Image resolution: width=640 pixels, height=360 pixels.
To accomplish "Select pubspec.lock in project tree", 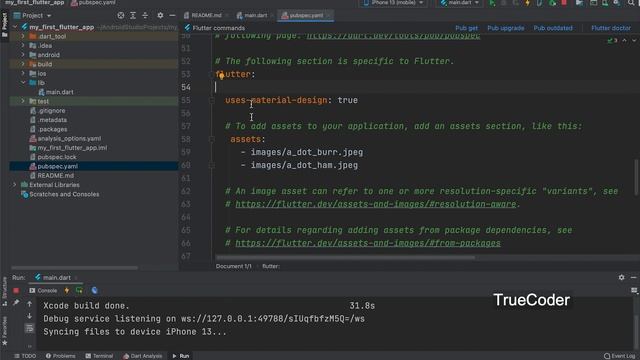I will tap(53, 157).
